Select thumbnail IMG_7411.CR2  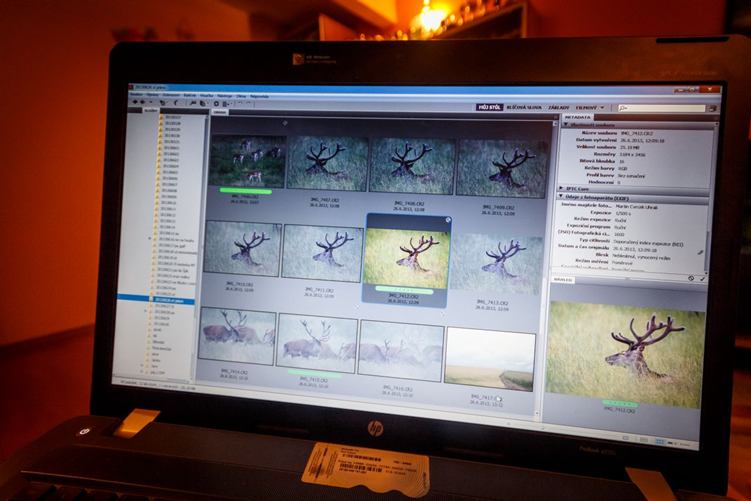click(322, 253)
